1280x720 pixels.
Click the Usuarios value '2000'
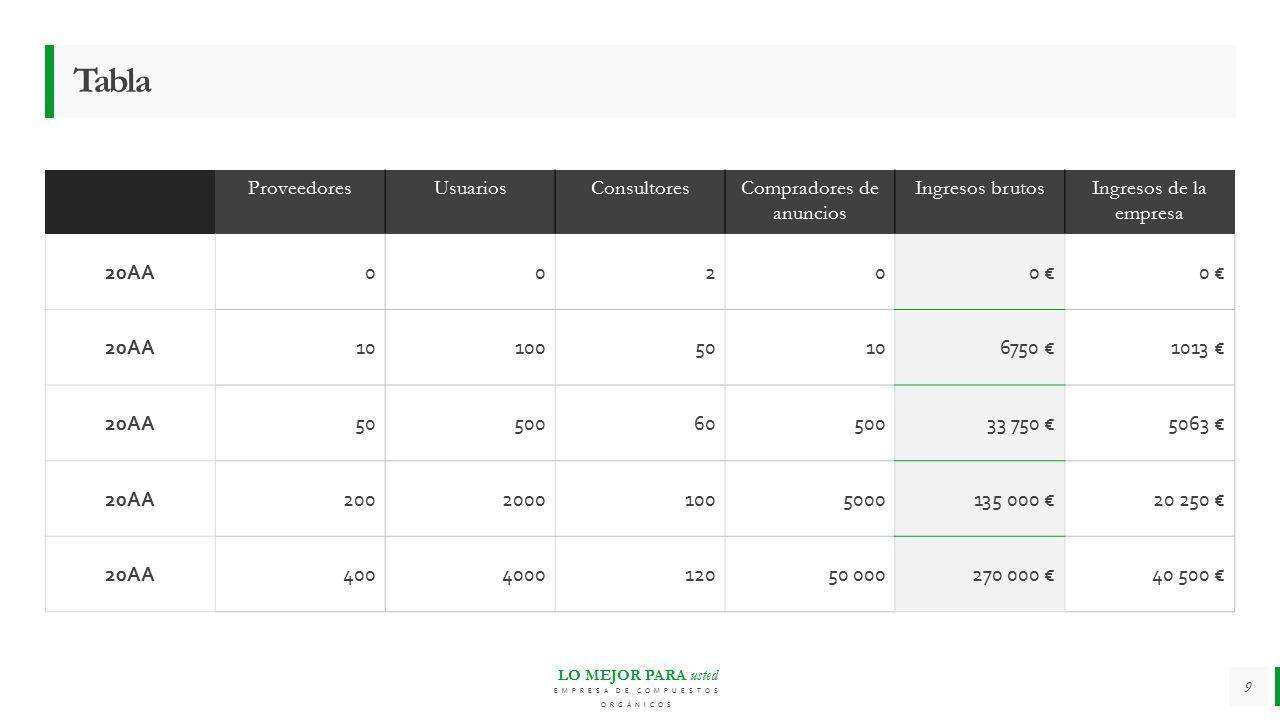(x=470, y=498)
